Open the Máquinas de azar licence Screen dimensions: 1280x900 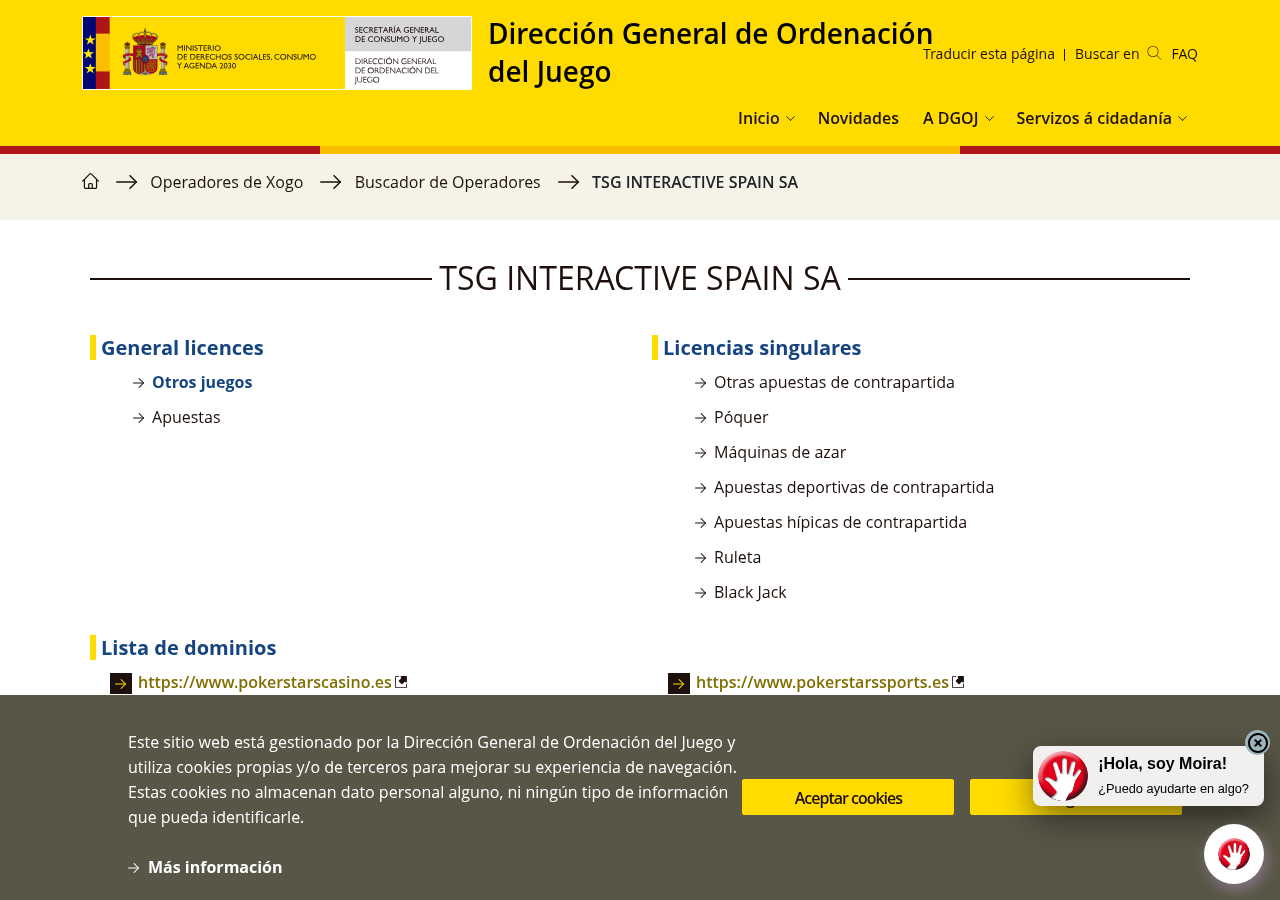pos(780,452)
